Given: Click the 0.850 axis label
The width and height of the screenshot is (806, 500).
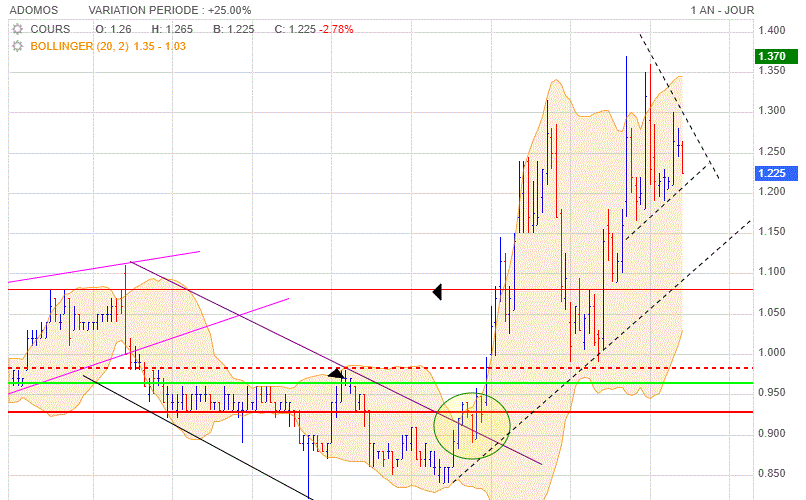Looking at the screenshot, I should click(x=772, y=473).
